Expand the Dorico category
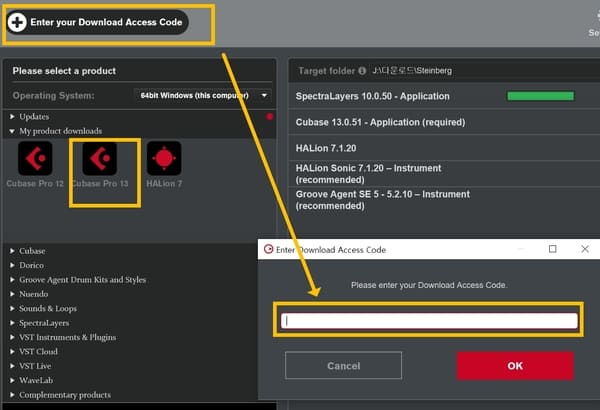The image size is (600, 410). pyautogui.click(x=12, y=265)
